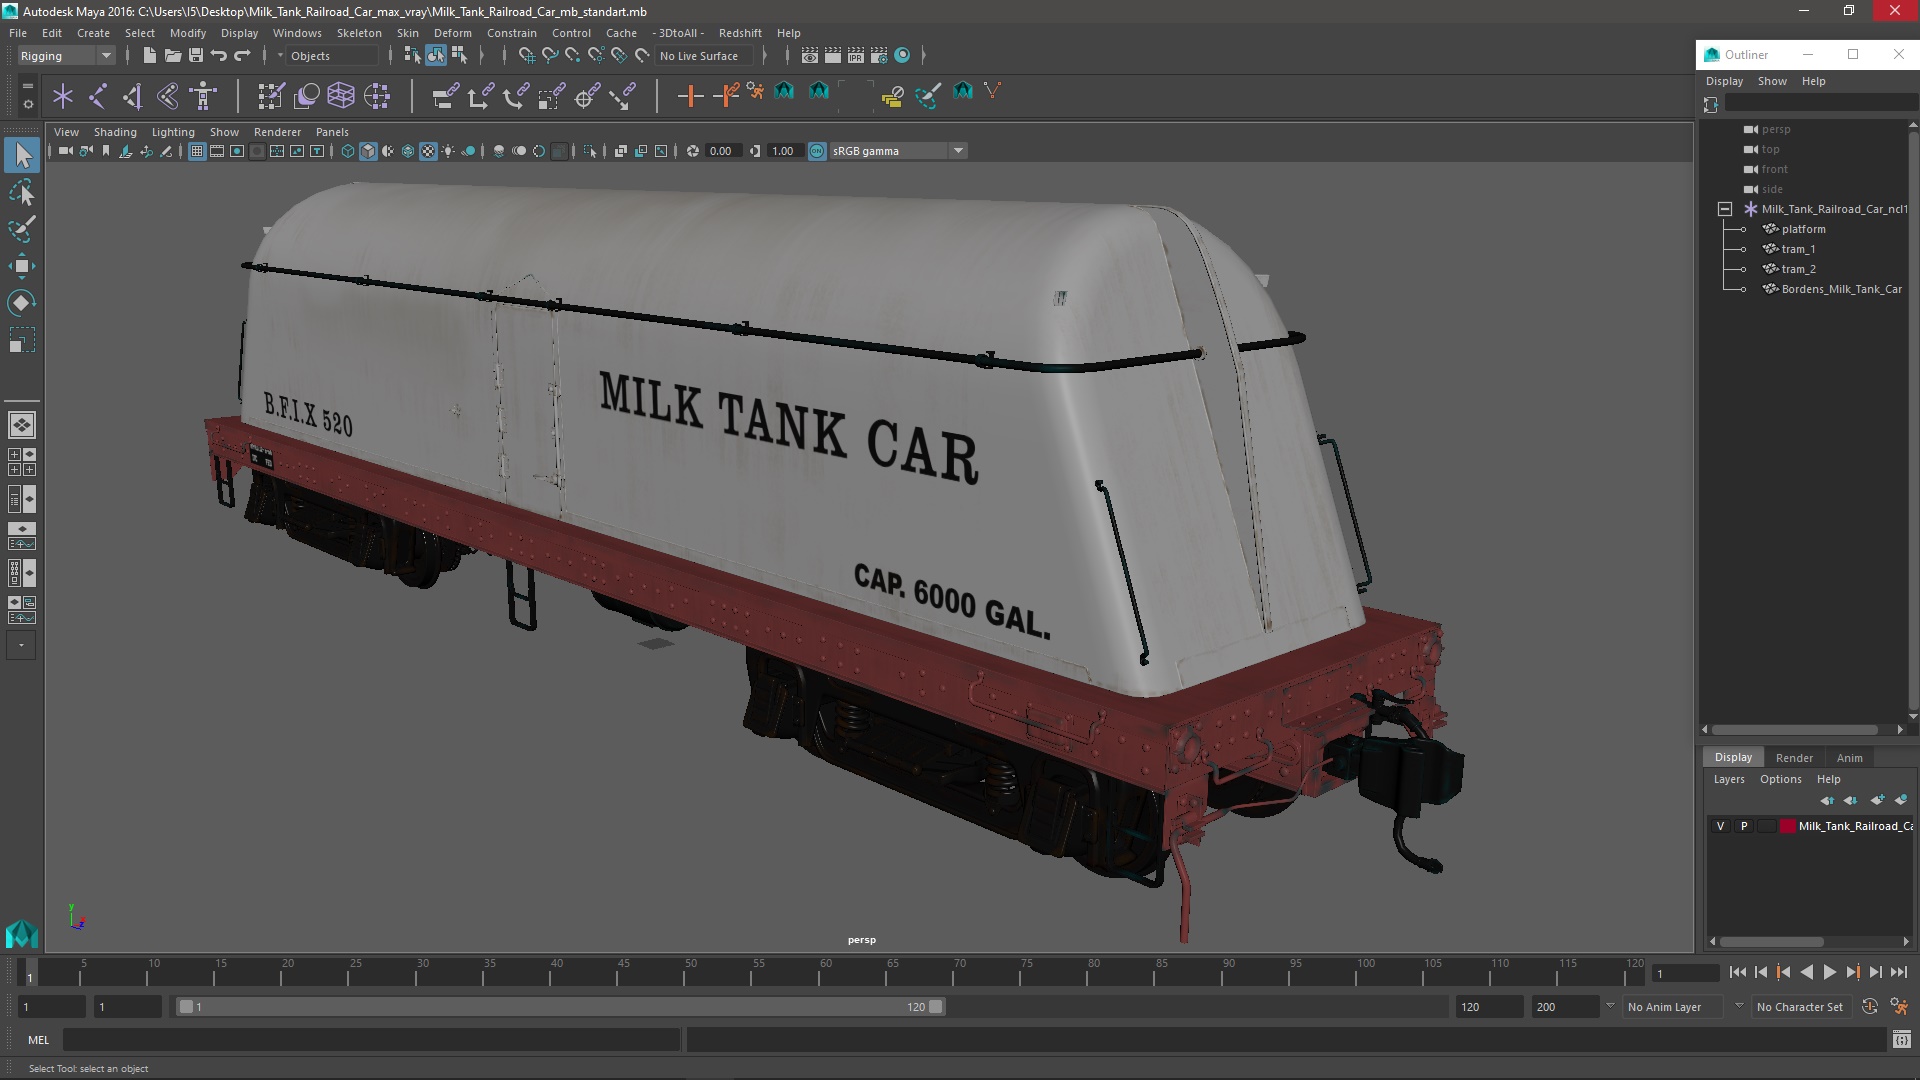Save the scene with floppy icon
The height and width of the screenshot is (1080, 1920).
point(195,56)
